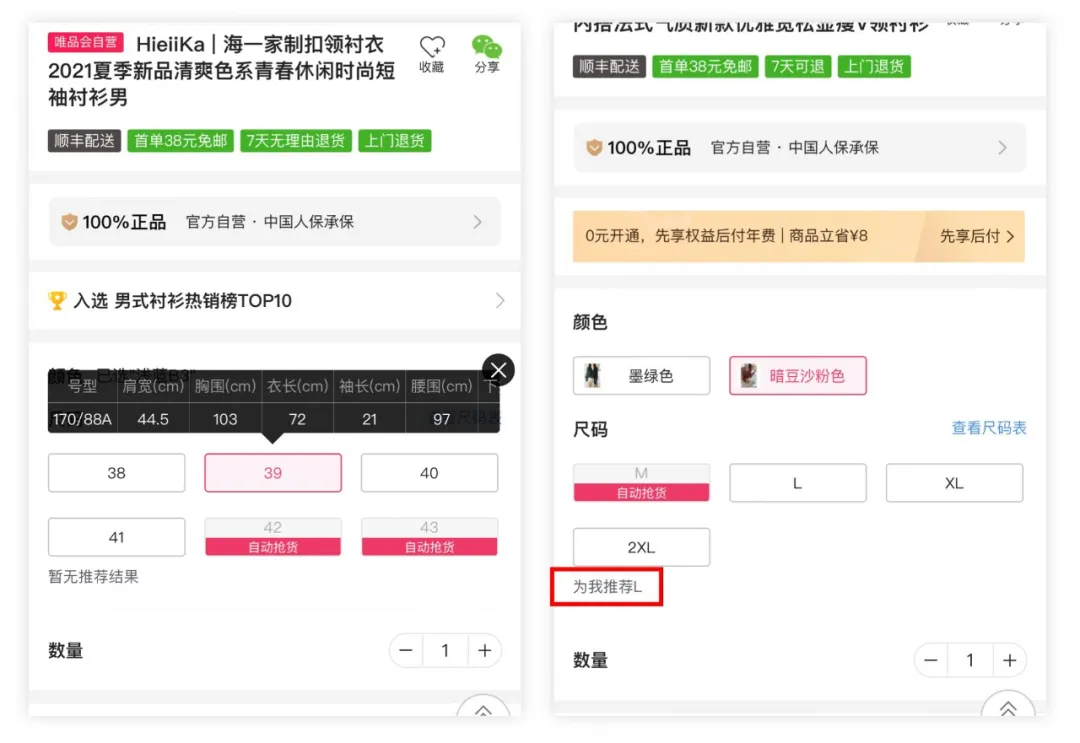This screenshot has width=1080, height=743.
Task: Tap the shield icon in left 100%正品 row
Action: (69, 222)
